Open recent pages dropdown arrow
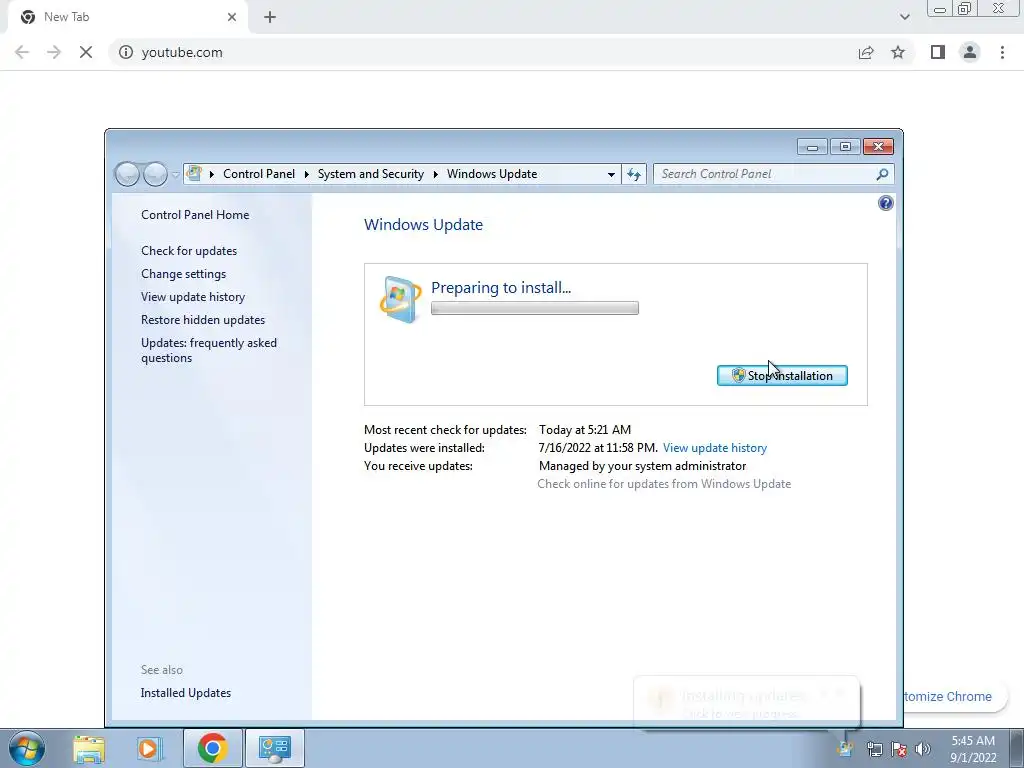This screenshot has width=1024, height=768. click(x=175, y=175)
